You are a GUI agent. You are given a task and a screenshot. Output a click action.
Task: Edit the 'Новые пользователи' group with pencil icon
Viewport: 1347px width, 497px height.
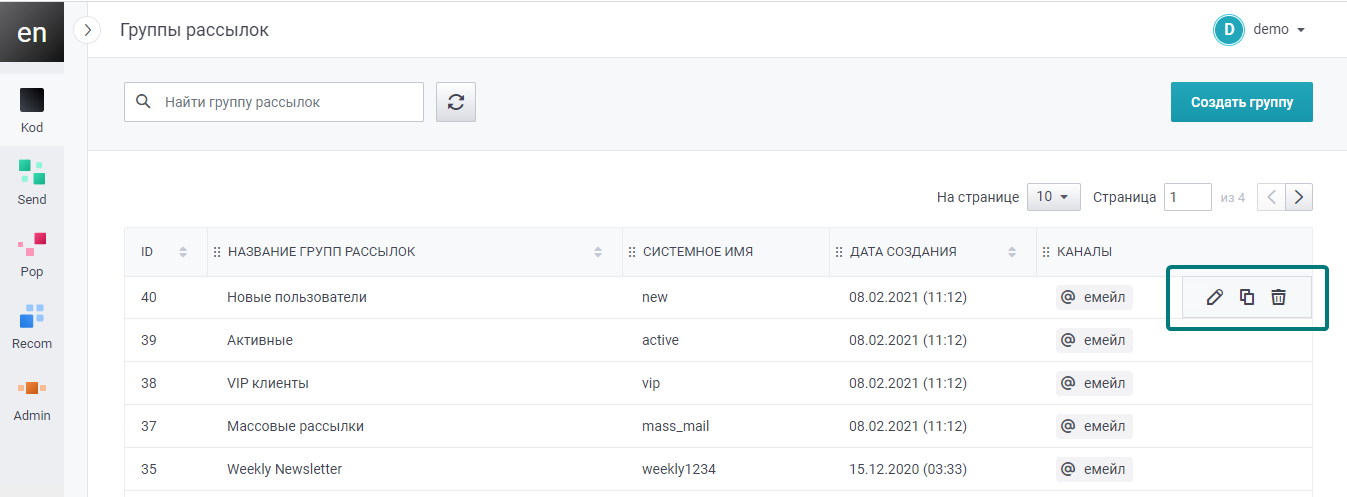point(1215,297)
